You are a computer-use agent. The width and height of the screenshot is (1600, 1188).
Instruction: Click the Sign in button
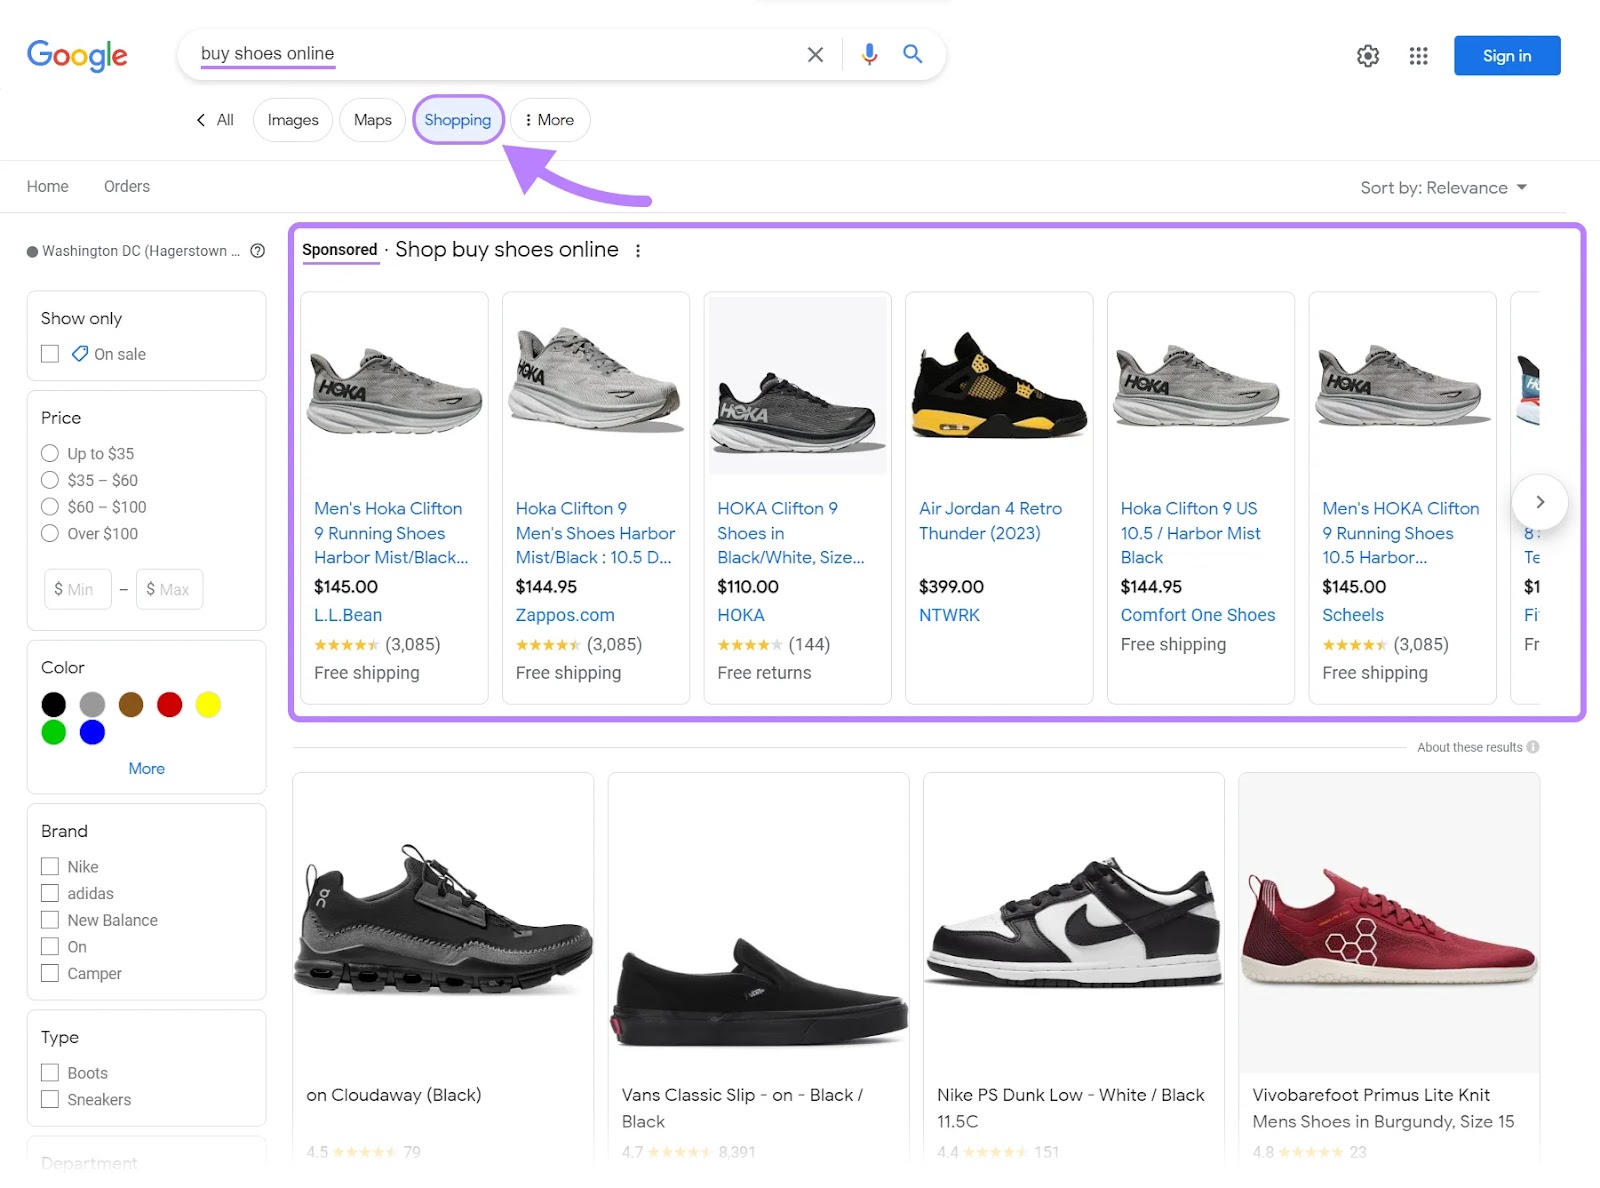click(x=1506, y=56)
